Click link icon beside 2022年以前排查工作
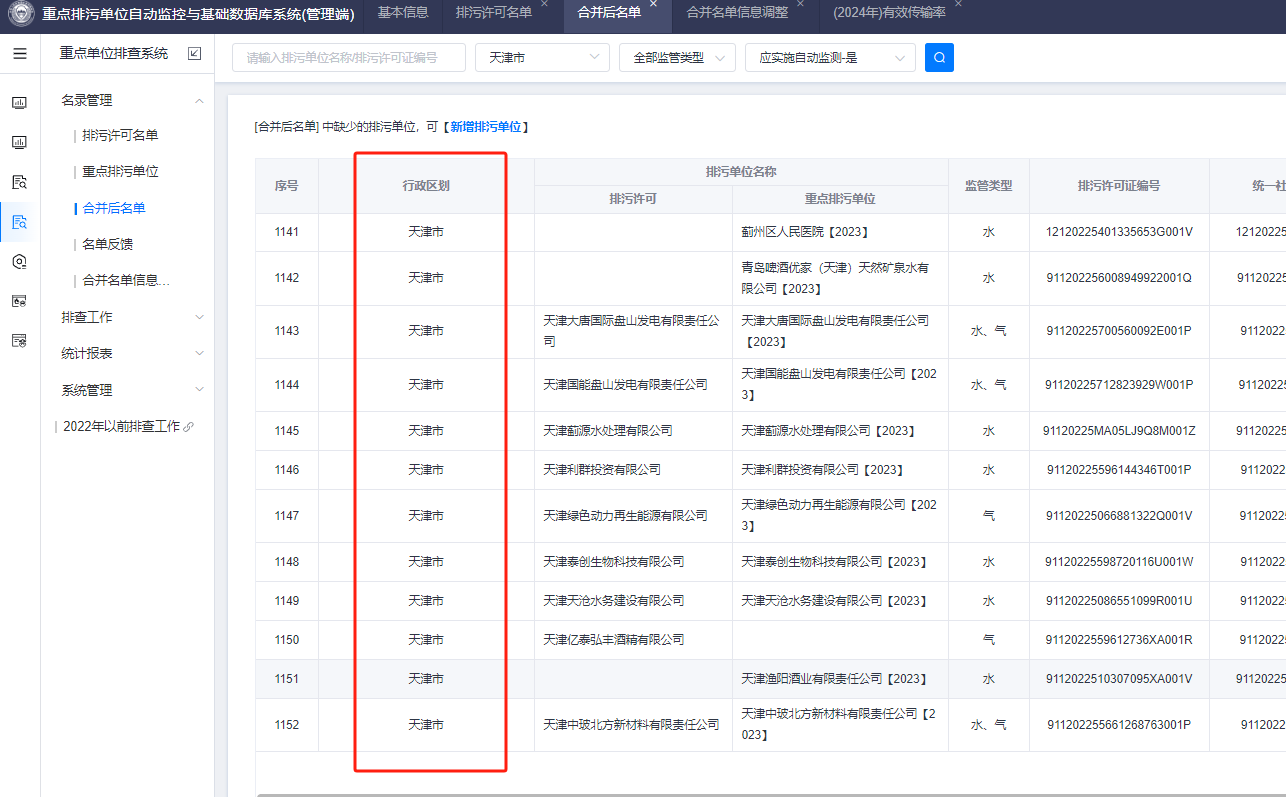1286x797 pixels. tap(189, 426)
